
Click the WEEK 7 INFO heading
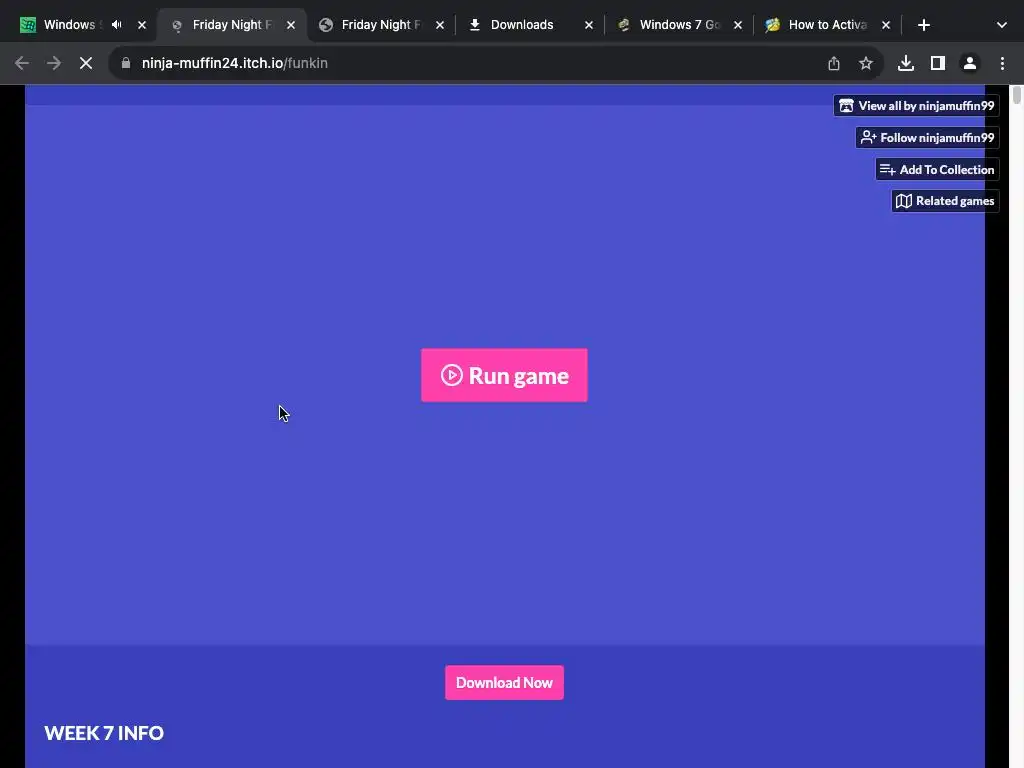(x=104, y=733)
